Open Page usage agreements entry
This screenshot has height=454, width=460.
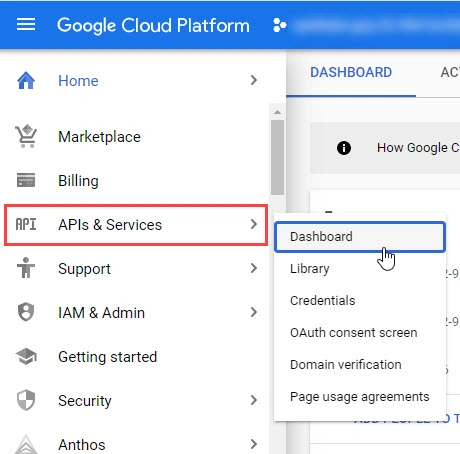point(360,397)
